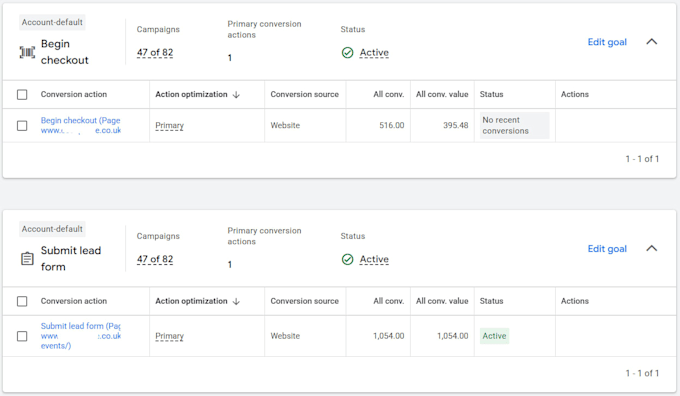Click the green Active status badge in the lead form row

494,336
